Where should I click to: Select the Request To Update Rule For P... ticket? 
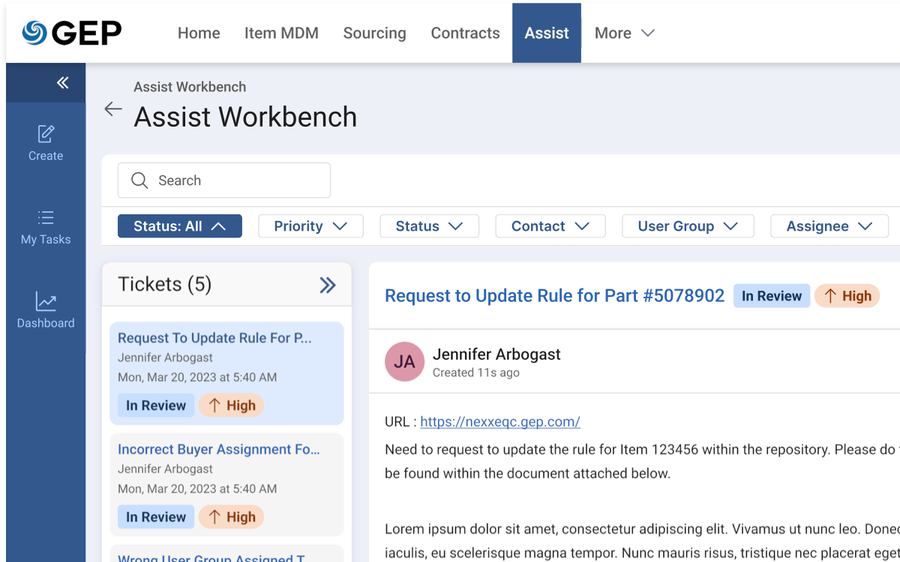pos(227,373)
